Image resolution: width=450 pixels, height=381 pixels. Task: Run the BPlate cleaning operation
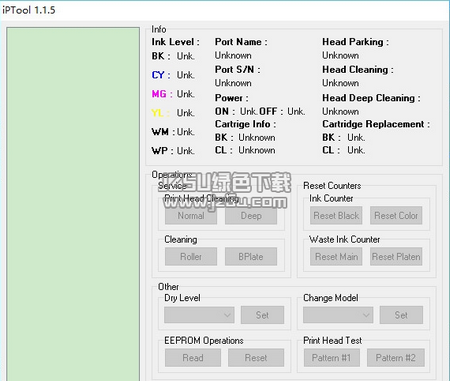point(251,257)
